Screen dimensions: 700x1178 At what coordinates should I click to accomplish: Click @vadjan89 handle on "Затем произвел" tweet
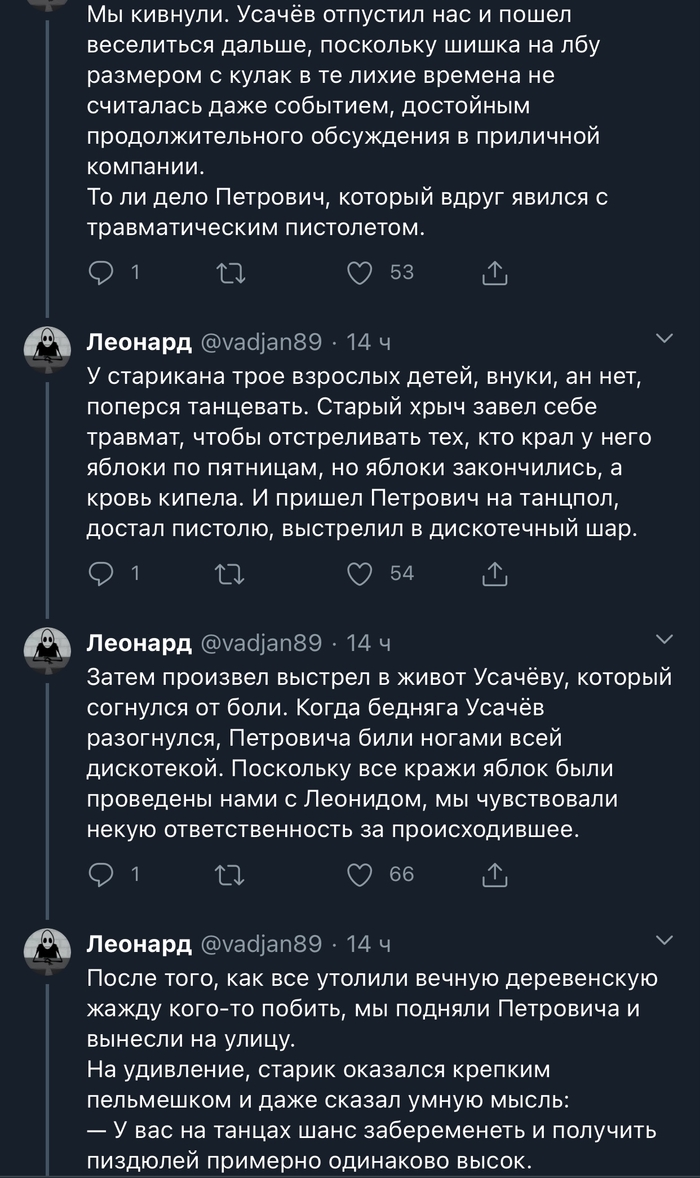tap(262, 642)
